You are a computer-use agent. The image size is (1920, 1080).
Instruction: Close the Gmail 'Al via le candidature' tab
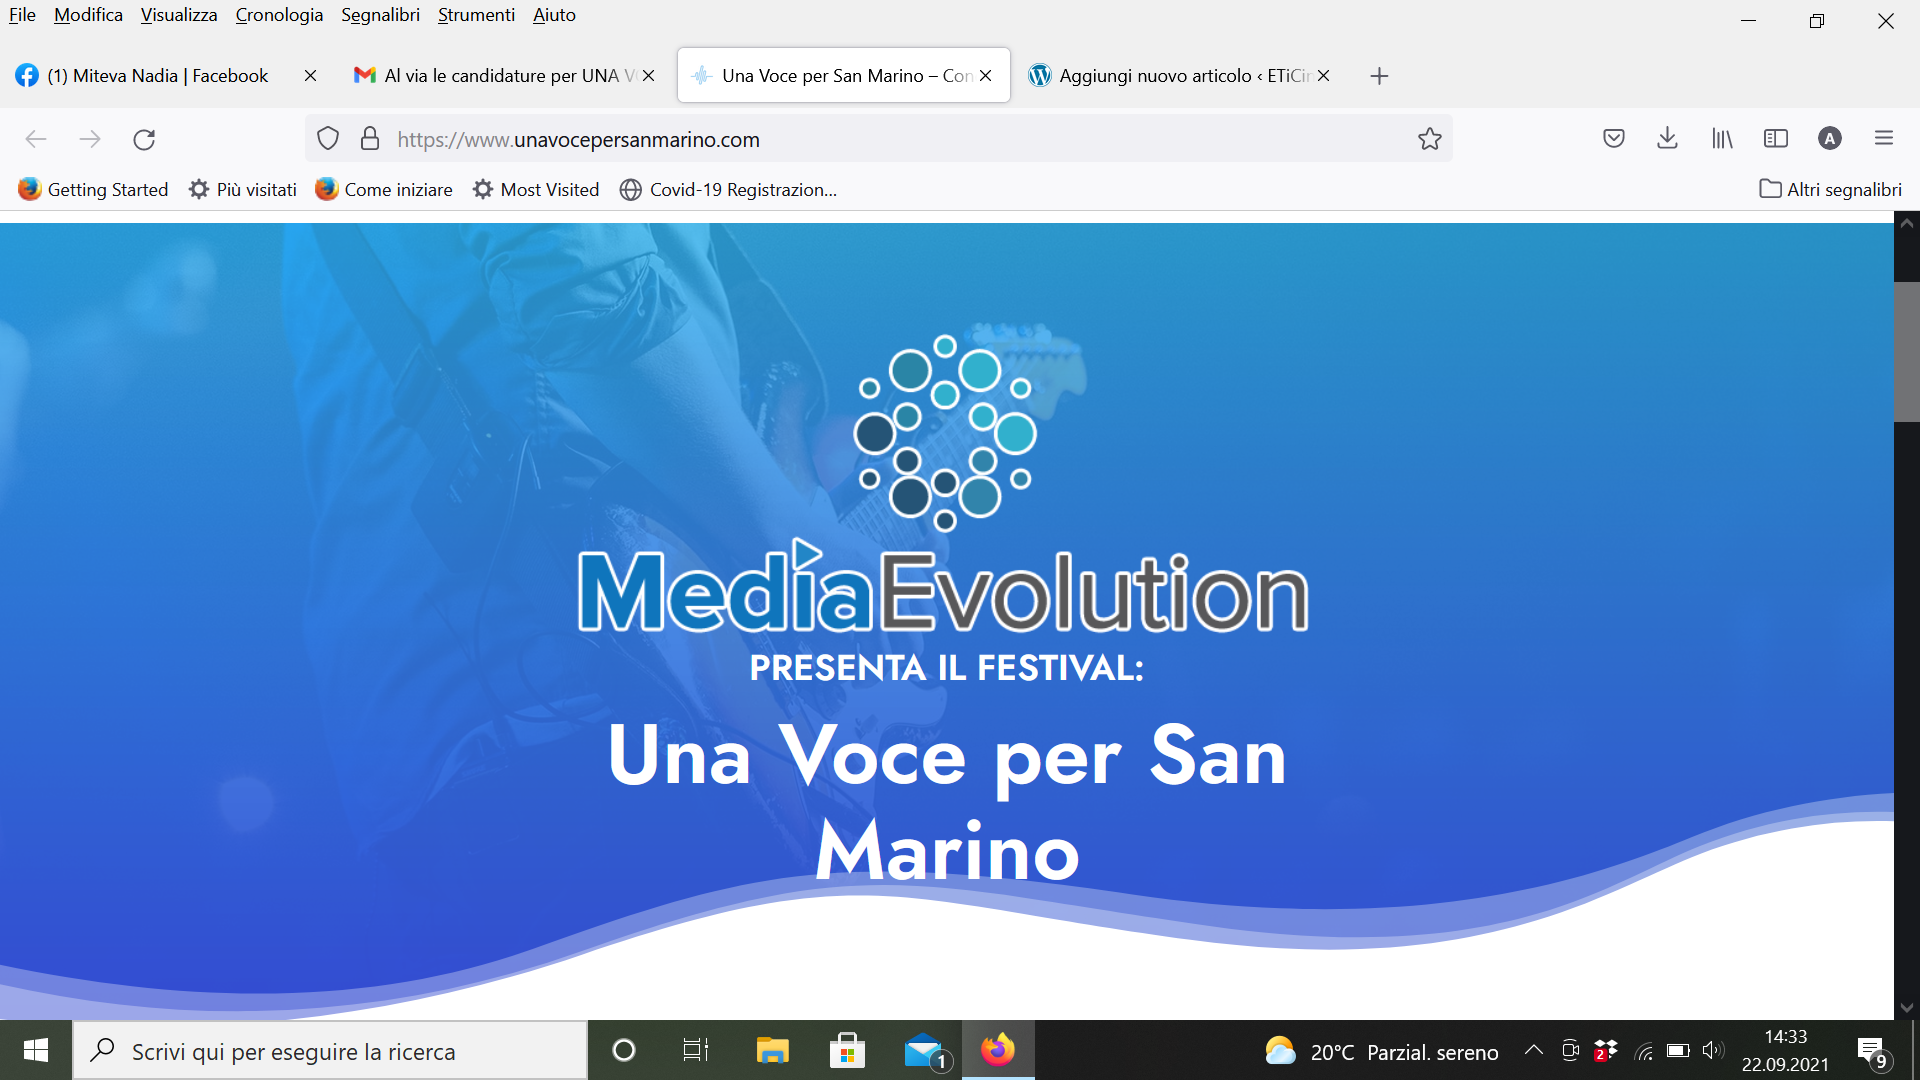[x=648, y=76]
